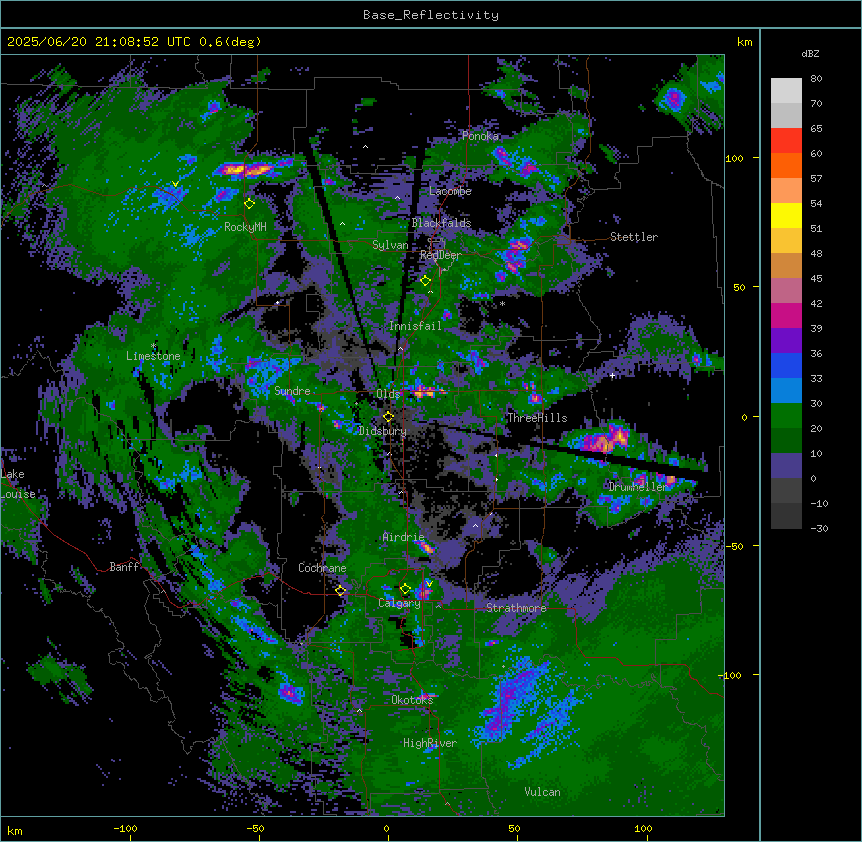Screen dimensions: 862x842
Task: Select the slate purple 0-10 dBZ swatch
Action: pyautogui.click(x=786, y=466)
